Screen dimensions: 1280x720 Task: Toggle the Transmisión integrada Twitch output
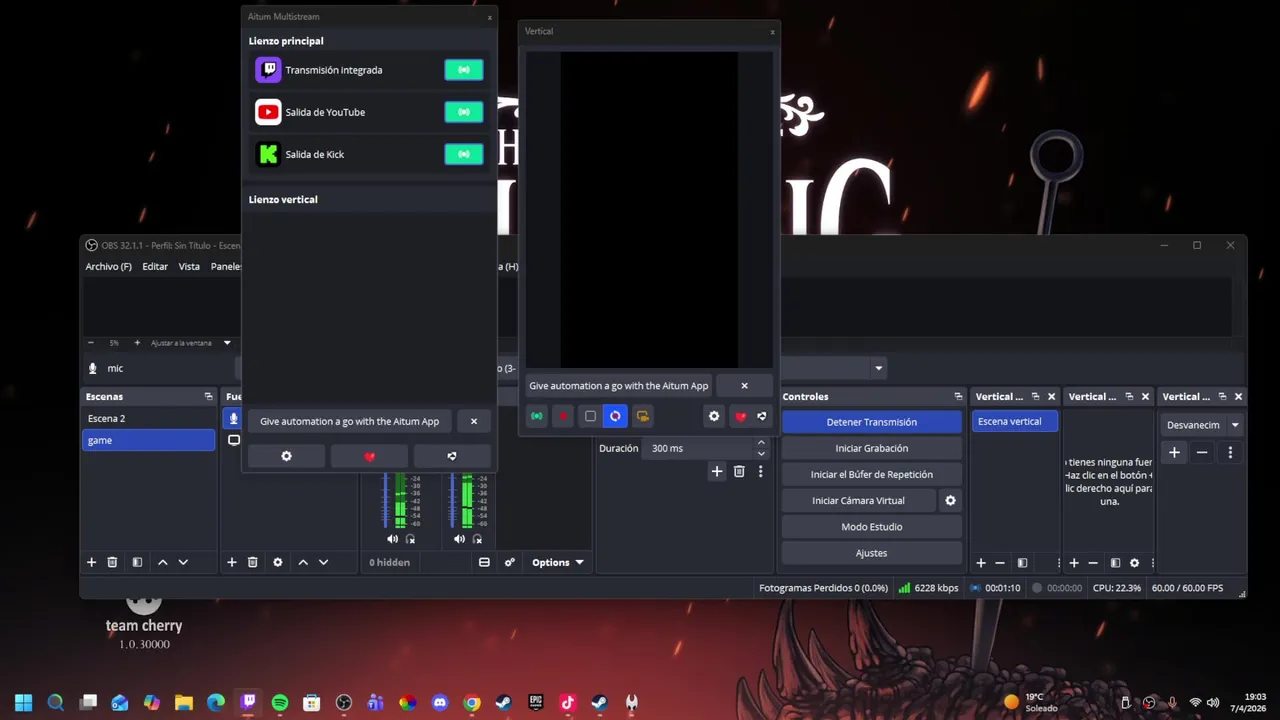point(463,70)
